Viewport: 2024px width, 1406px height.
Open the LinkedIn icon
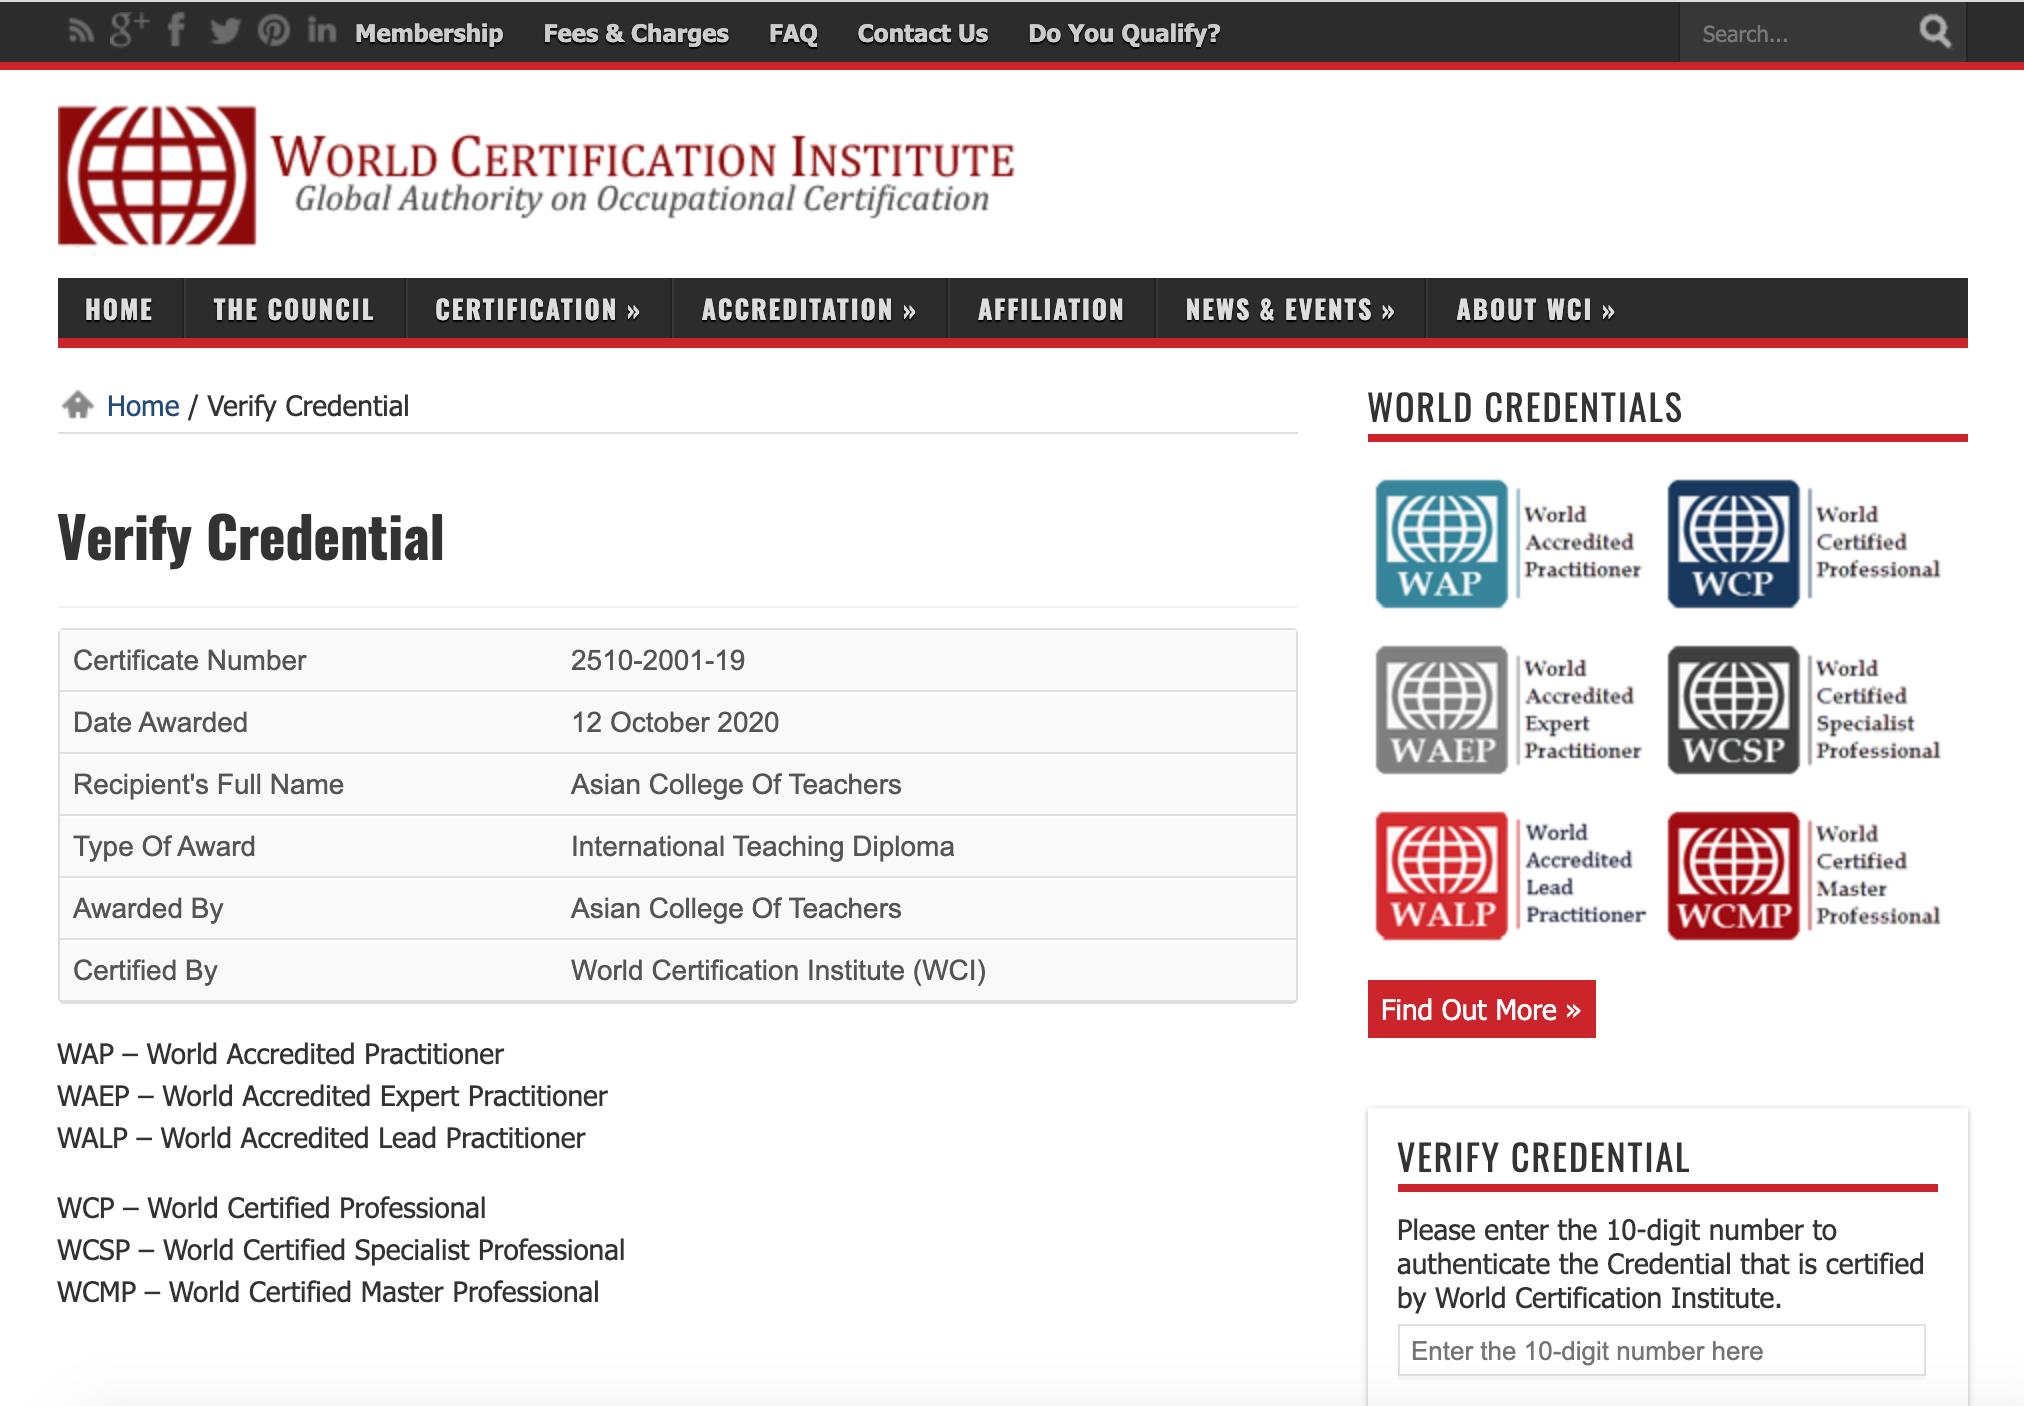(x=321, y=31)
